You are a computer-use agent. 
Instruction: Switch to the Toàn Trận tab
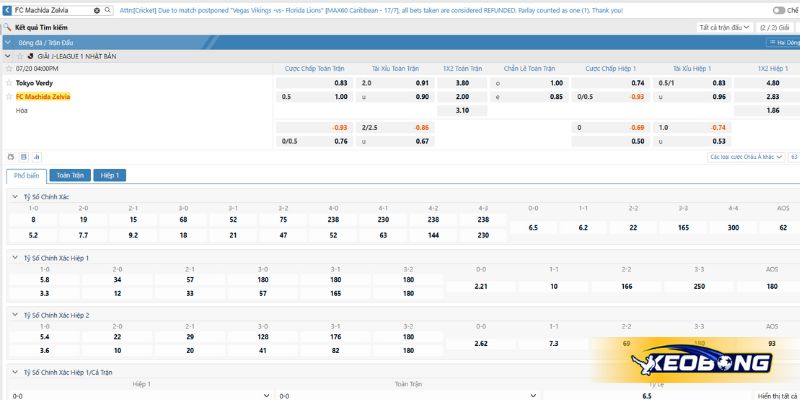[x=70, y=175]
